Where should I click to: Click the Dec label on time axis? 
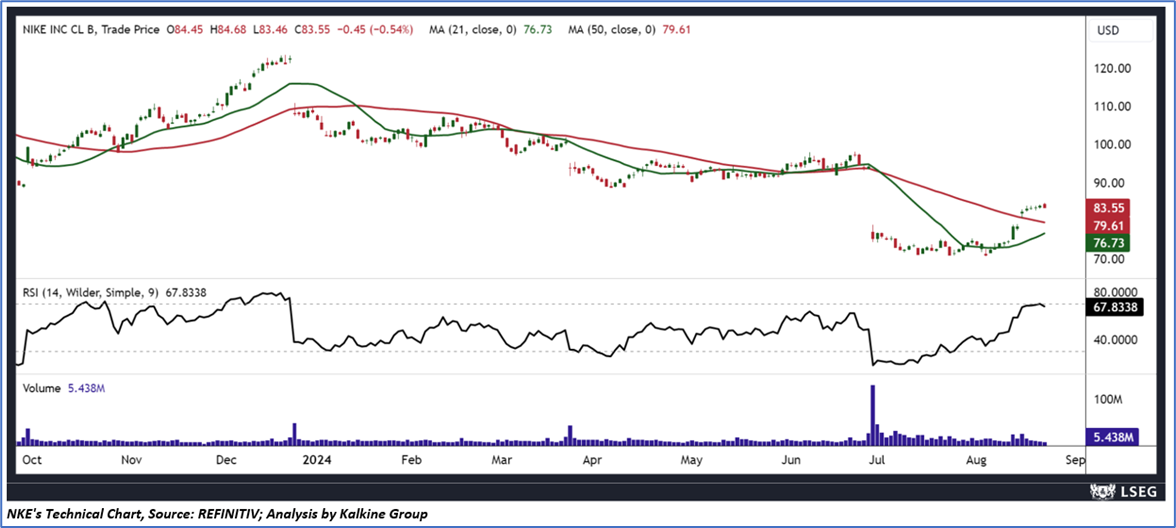226,458
